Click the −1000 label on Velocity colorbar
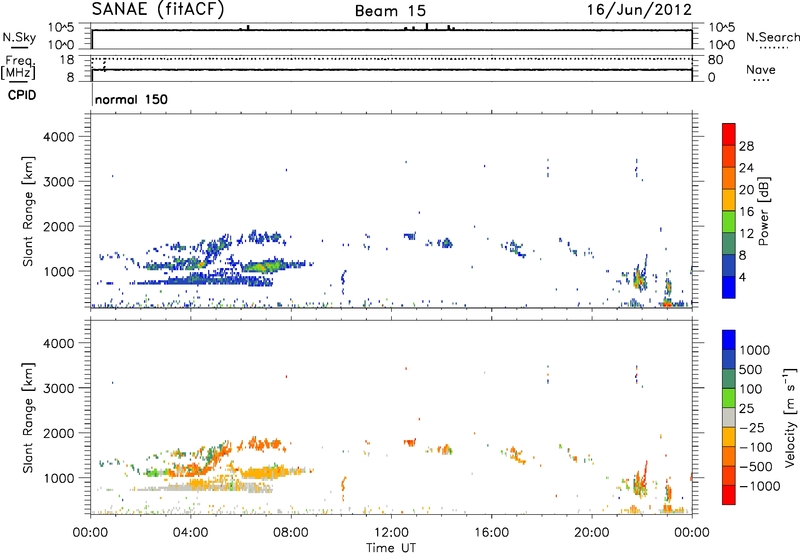This screenshot has width=800, height=554. coord(760,486)
